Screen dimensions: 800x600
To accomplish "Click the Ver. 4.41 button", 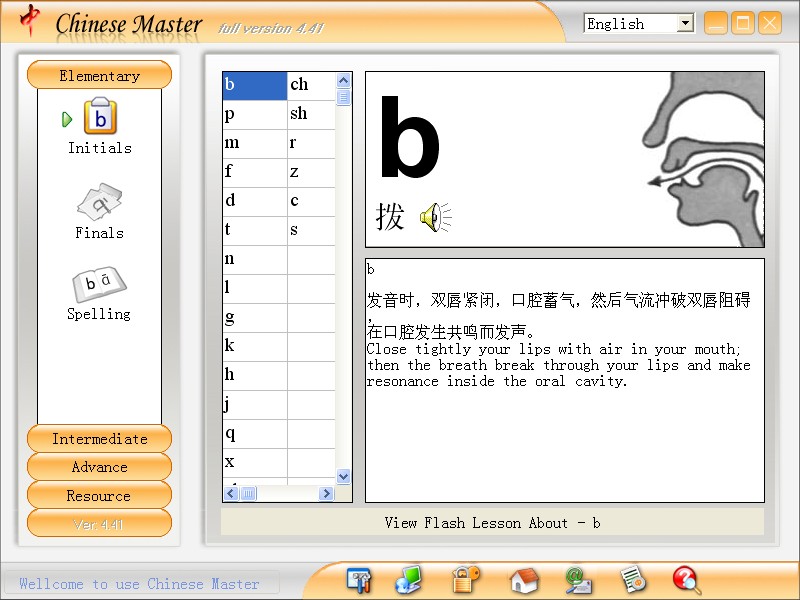I will 99,524.
